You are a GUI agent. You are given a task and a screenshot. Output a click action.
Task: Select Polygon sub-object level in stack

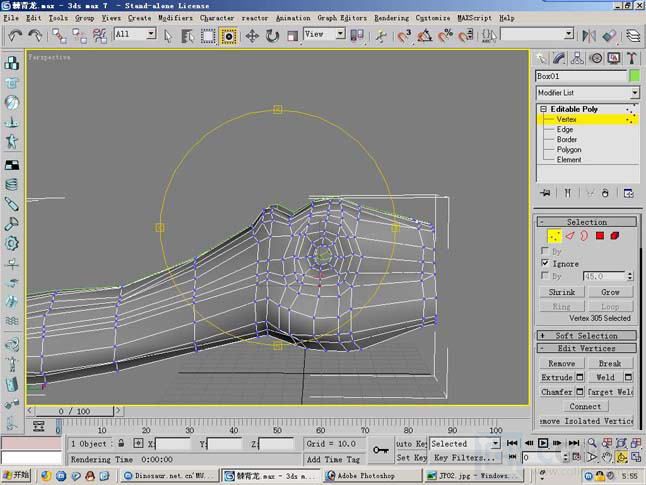click(569, 150)
